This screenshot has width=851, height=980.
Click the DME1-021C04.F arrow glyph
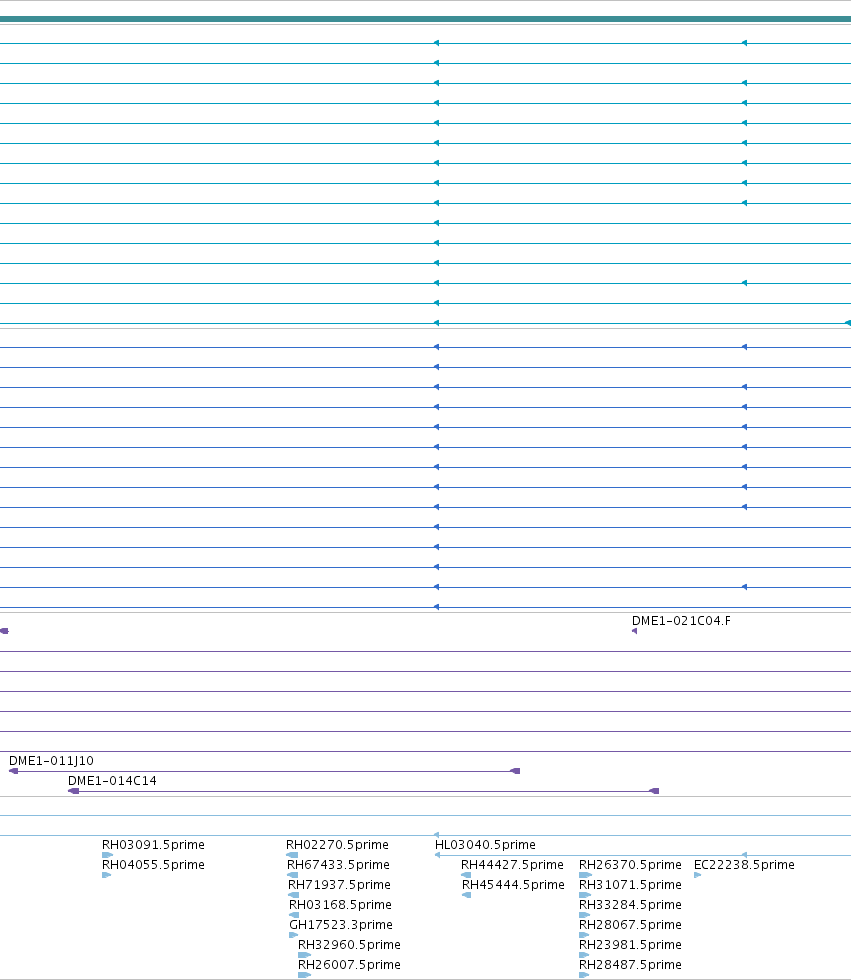(x=634, y=631)
